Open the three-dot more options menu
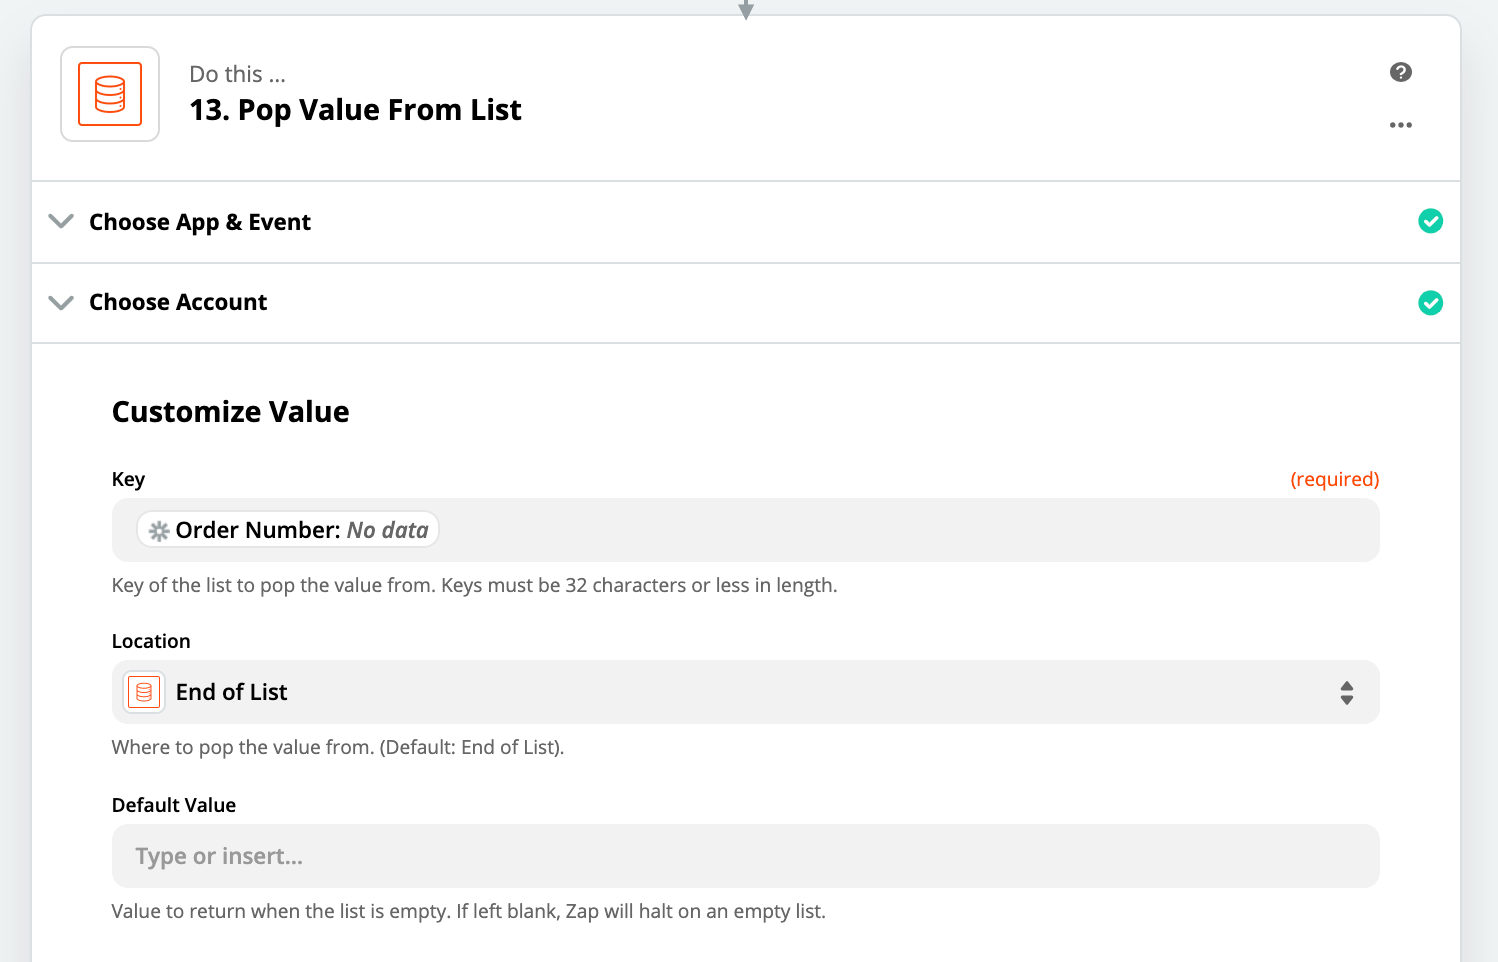The height and width of the screenshot is (962, 1498). pos(1400,125)
